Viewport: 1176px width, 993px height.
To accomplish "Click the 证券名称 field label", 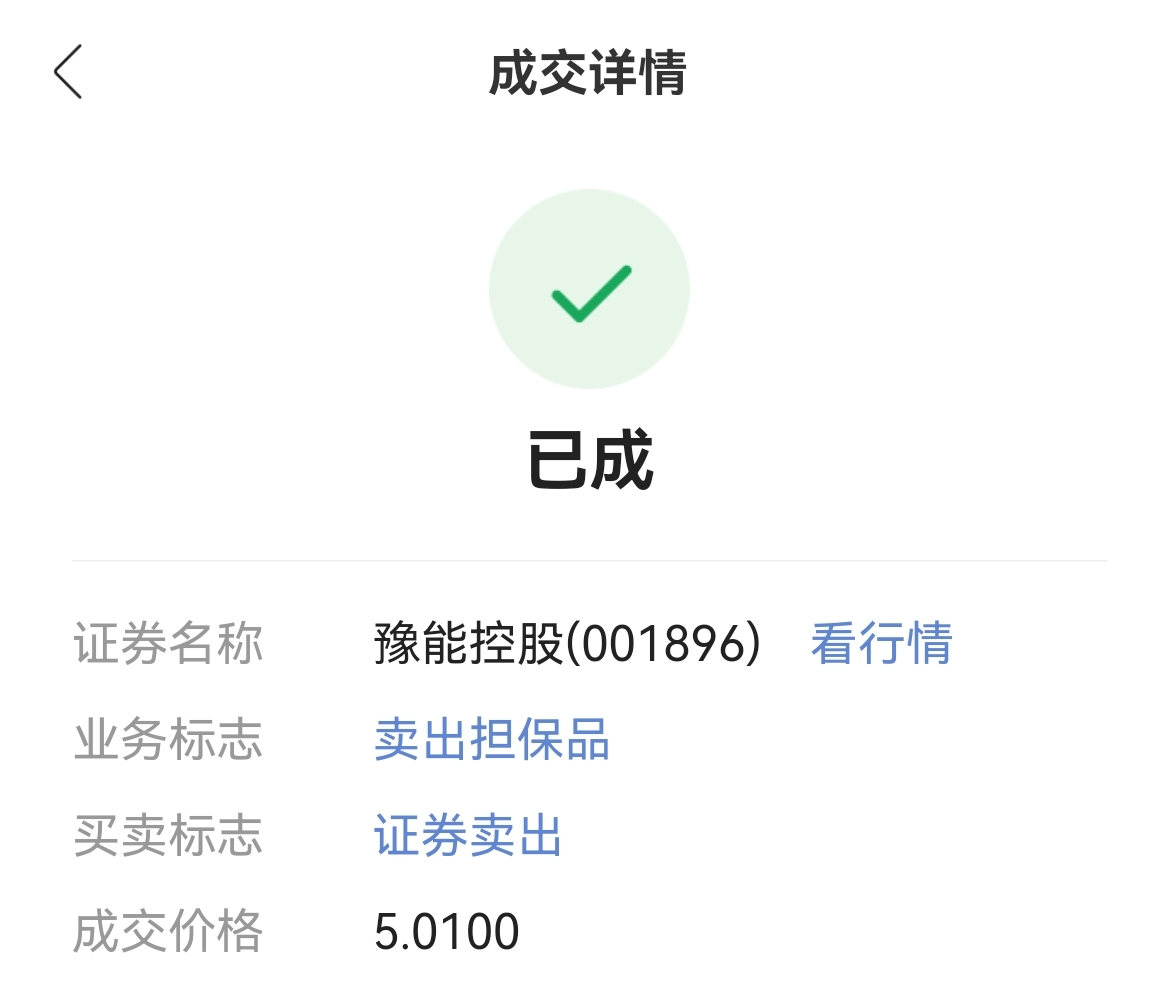I will (x=168, y=643).
